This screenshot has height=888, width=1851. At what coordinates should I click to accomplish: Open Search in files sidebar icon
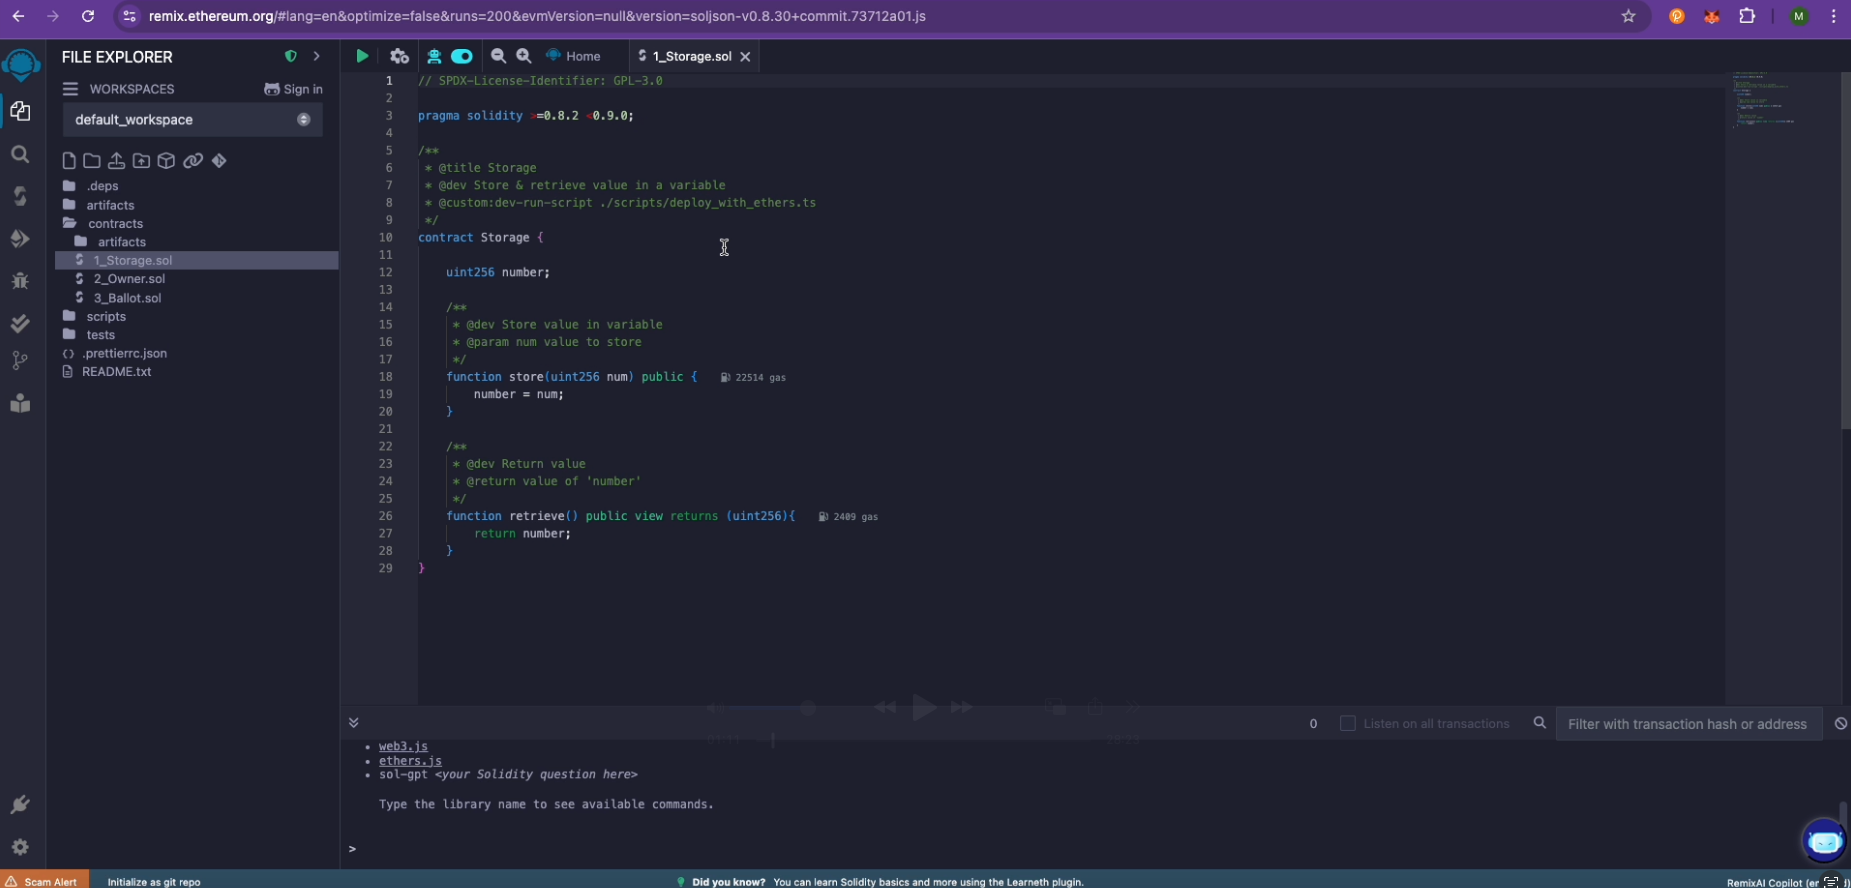click(20, 154)
